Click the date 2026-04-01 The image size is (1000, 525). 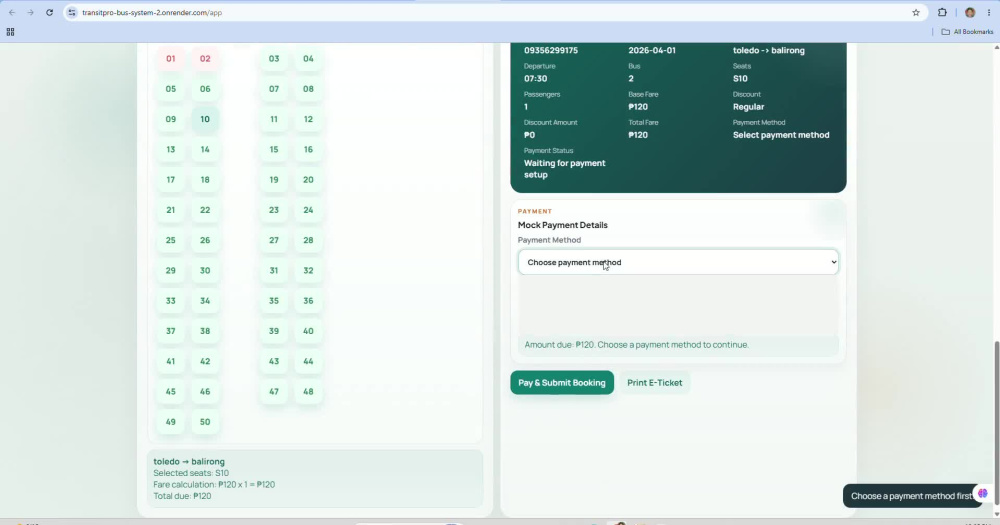click(652, 50)
